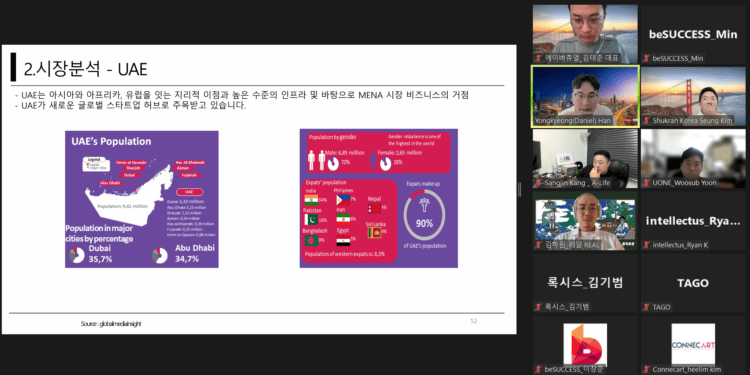The image size is (750, 375).
Task: Select beSUCCESS_이정준 logo profile tile
Action: coord(585,344)
